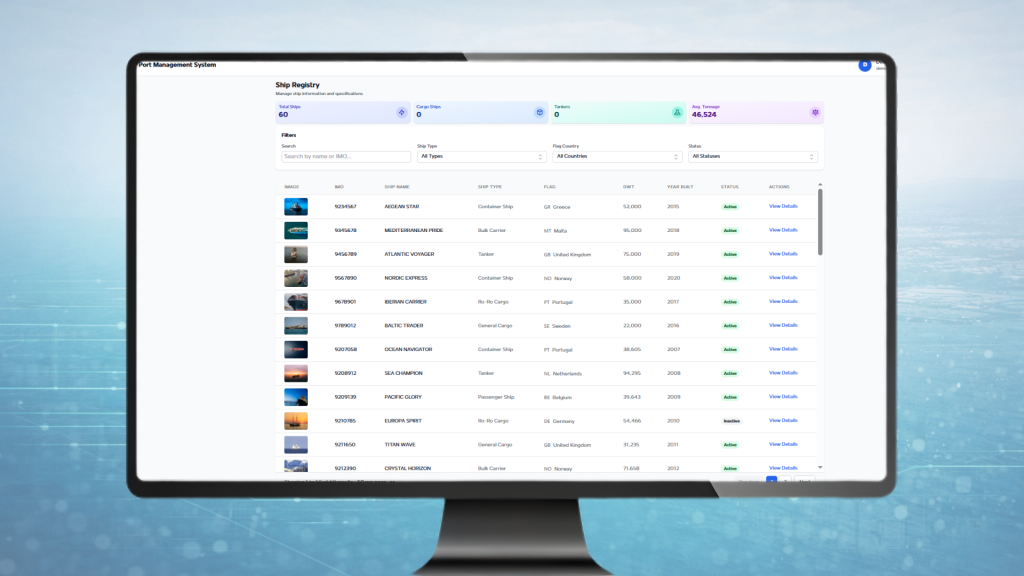Click the SHIP TYPE column header

pyautogui.click(x=490, y=187)
